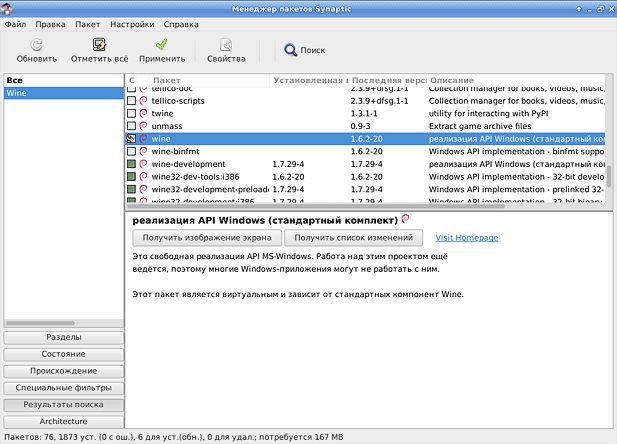Click Debian swirl icon beside wine32-dev-tools:i386
Screen dimensions: 617x444
143,177
